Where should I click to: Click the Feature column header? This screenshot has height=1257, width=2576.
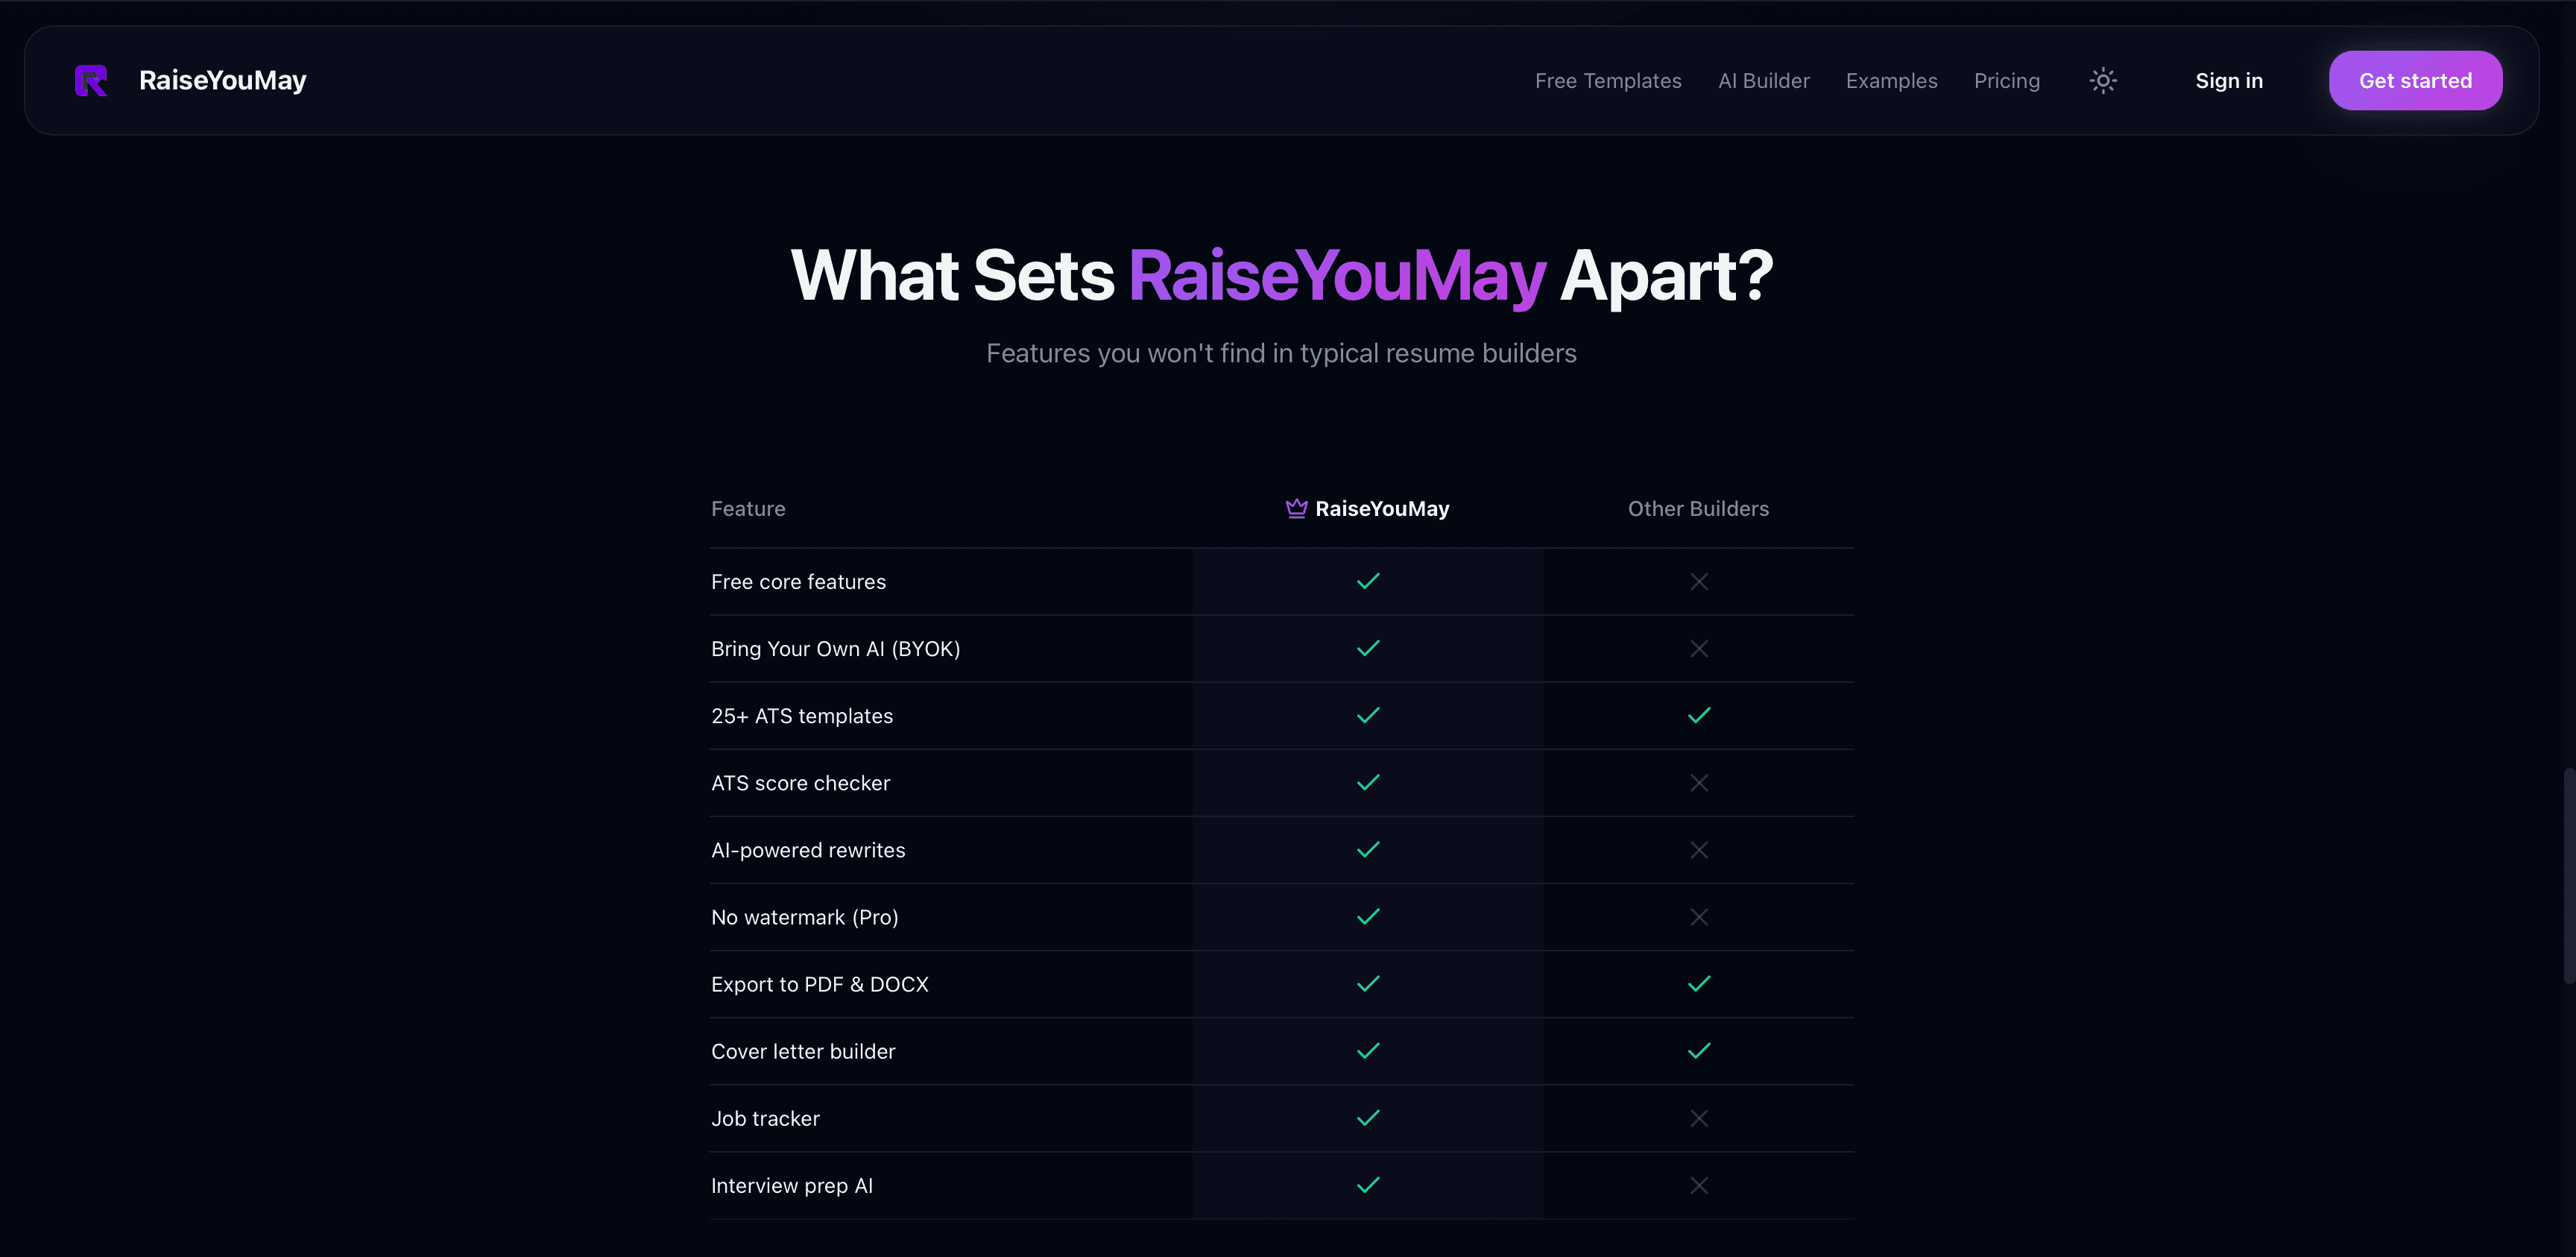point(748,508)
